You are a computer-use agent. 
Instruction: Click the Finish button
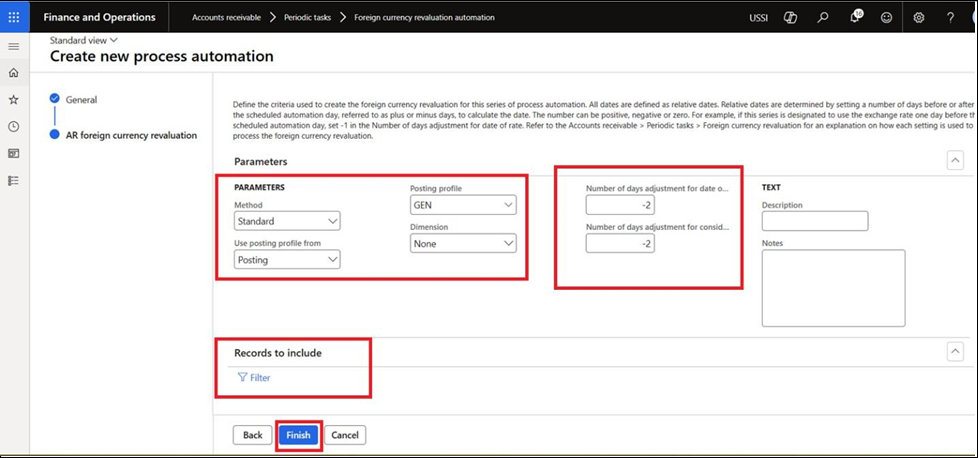coord(298,435)
